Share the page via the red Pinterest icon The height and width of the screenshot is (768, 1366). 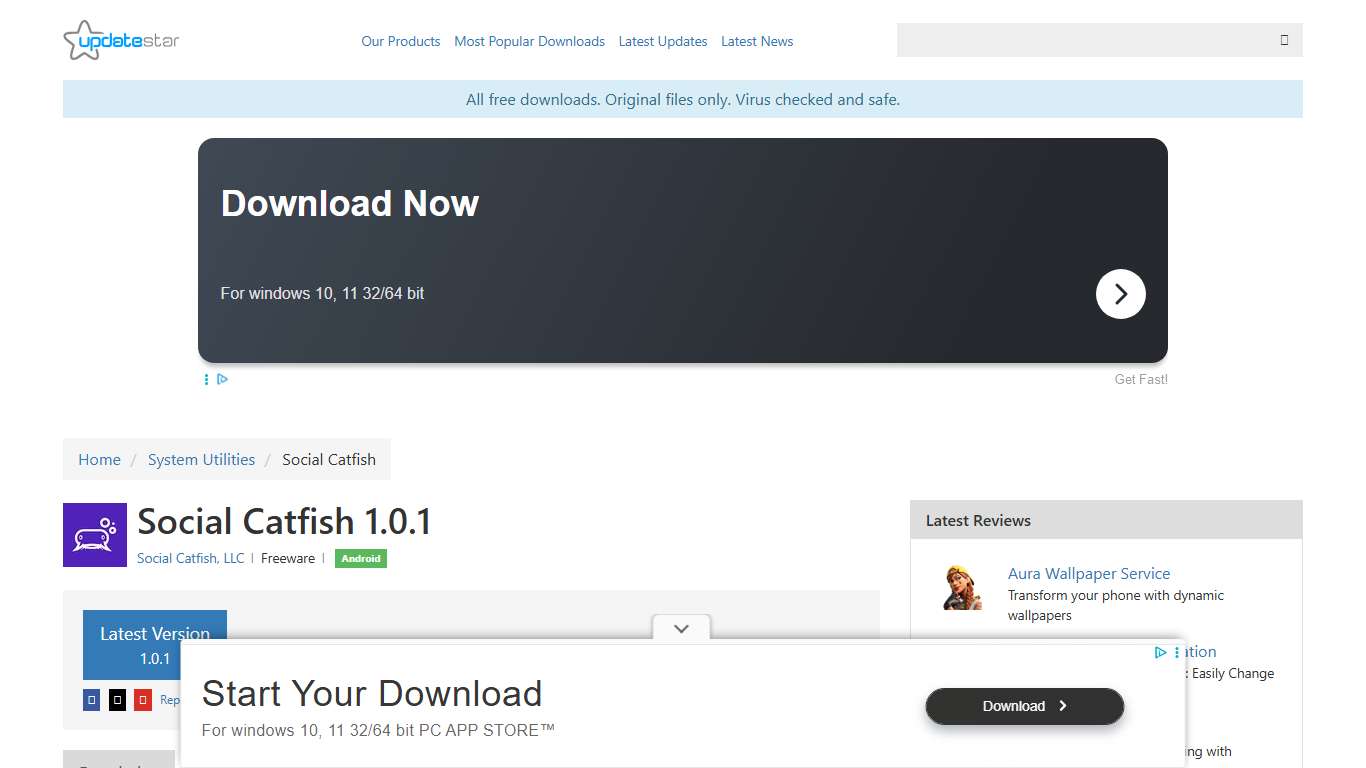click(143, 700)
